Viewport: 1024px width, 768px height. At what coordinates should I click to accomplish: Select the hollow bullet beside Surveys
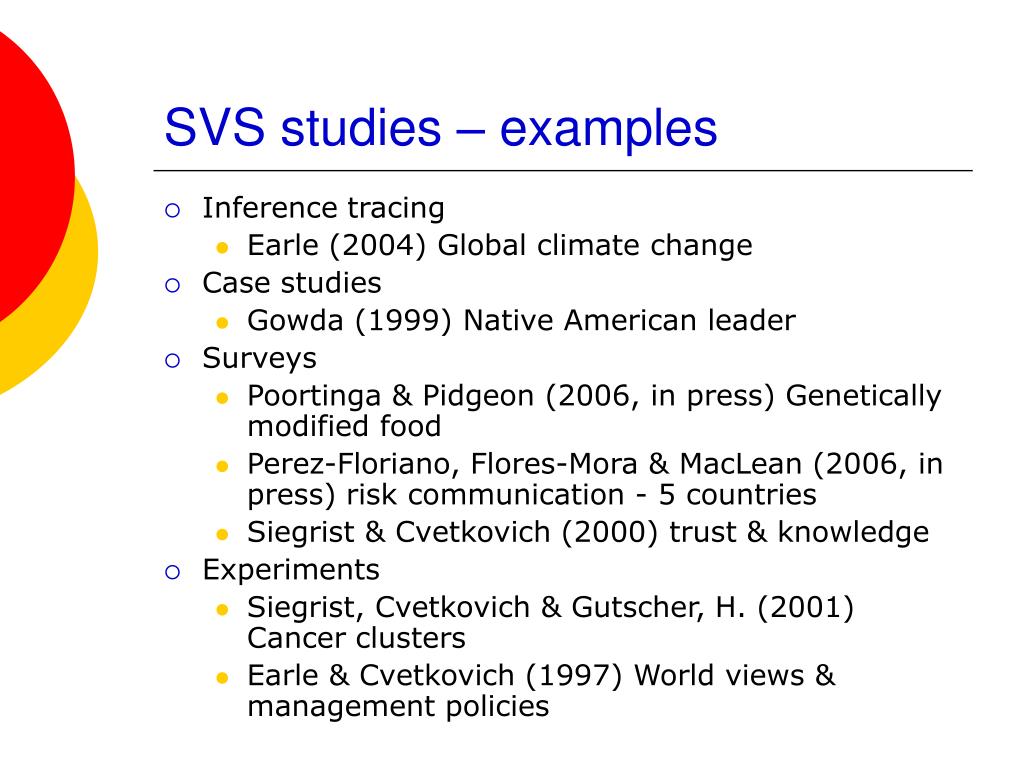(172, 360)
